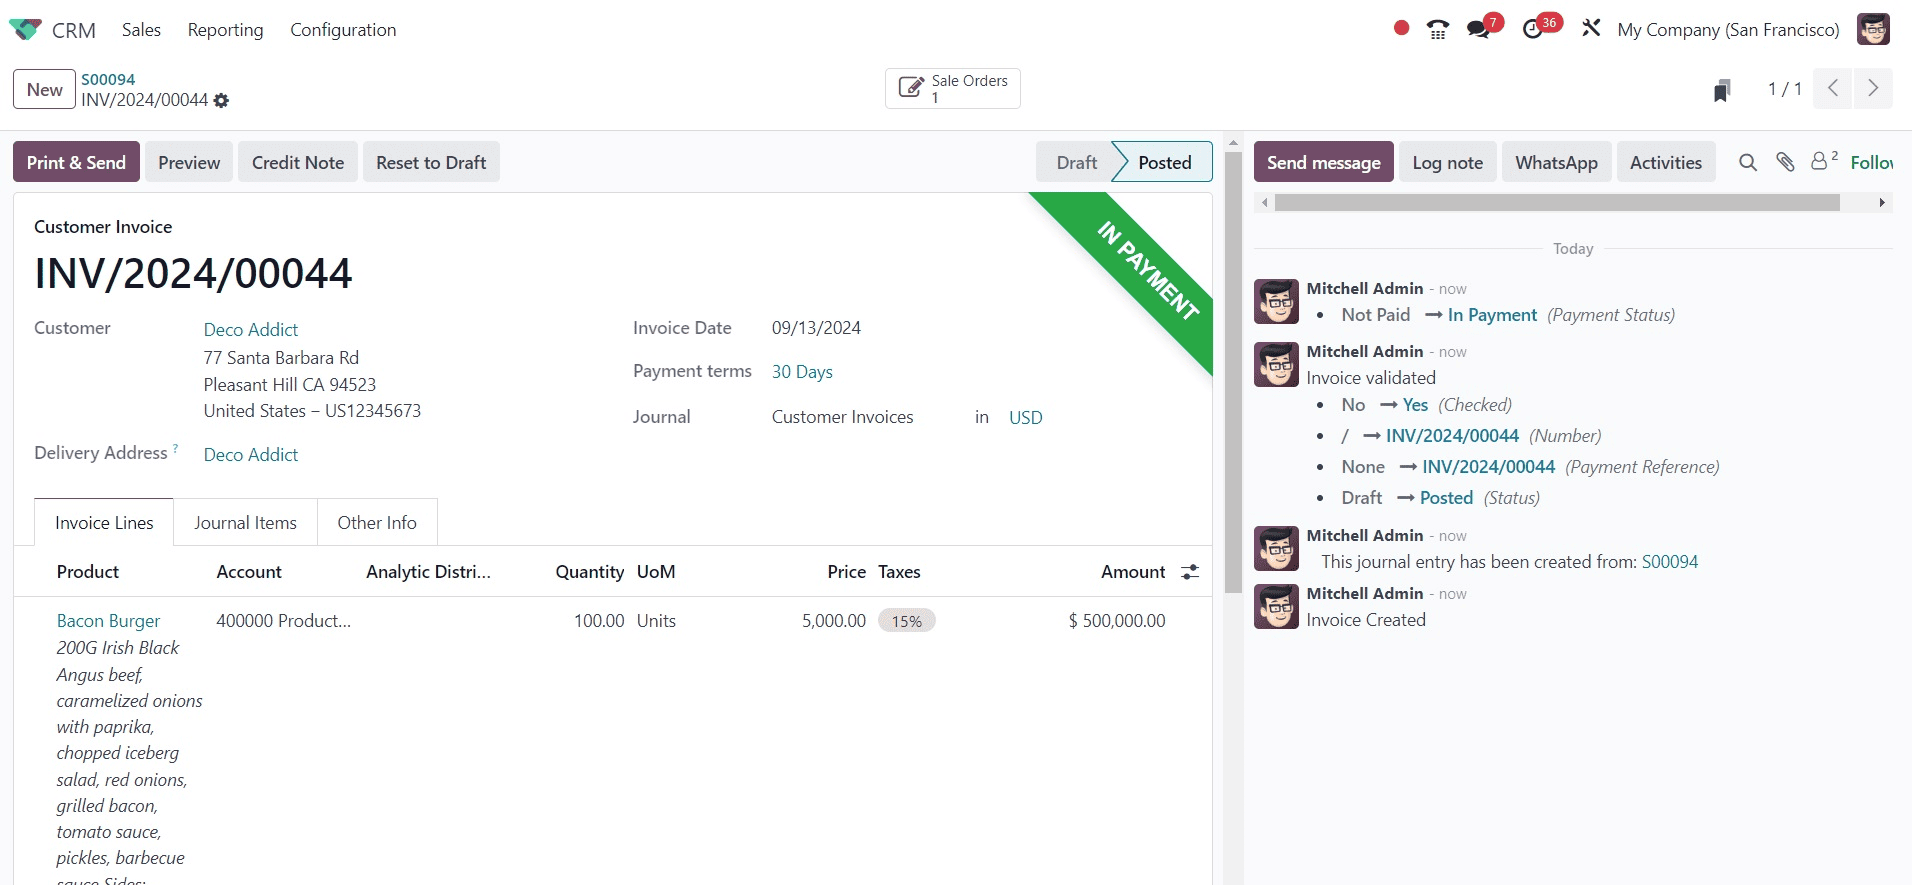Click the red recording indicator icon

[1401, 28]
